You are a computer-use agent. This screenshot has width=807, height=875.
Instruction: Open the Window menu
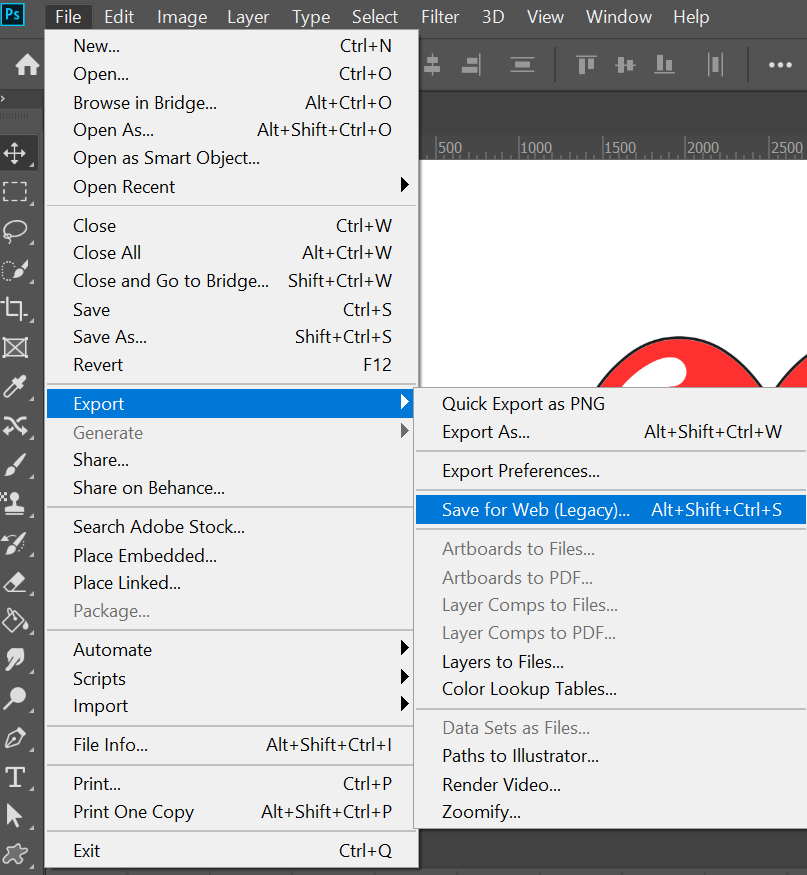(619, 17)
